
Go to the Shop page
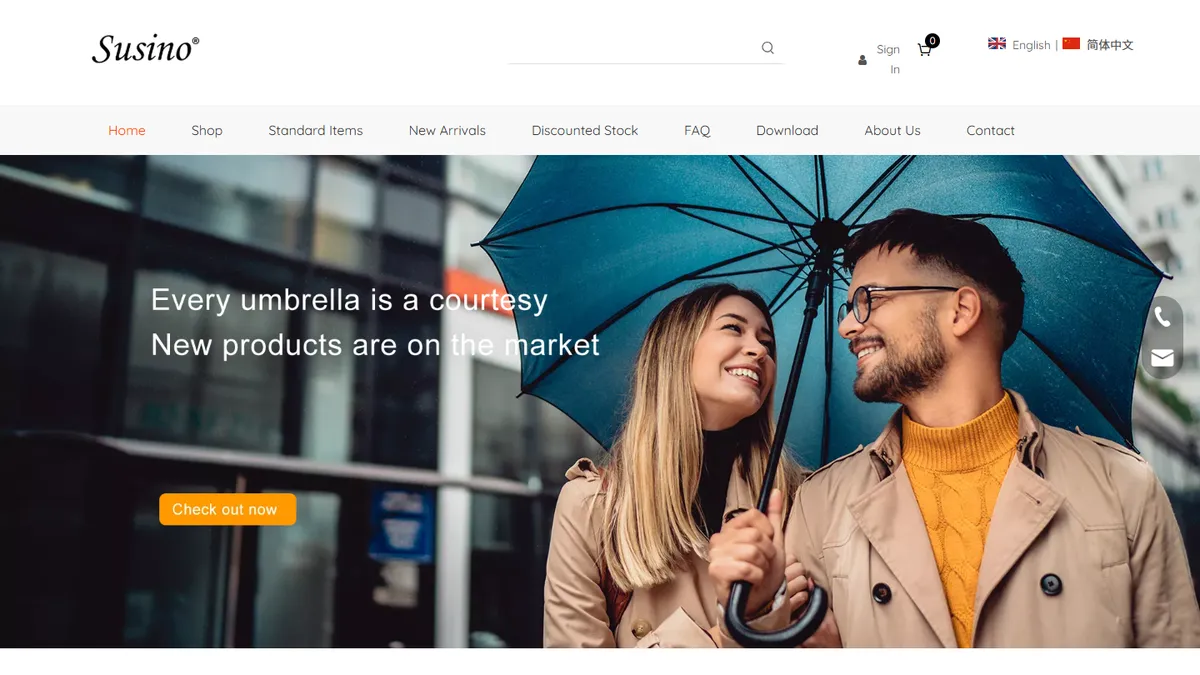[x=207, y=130]
